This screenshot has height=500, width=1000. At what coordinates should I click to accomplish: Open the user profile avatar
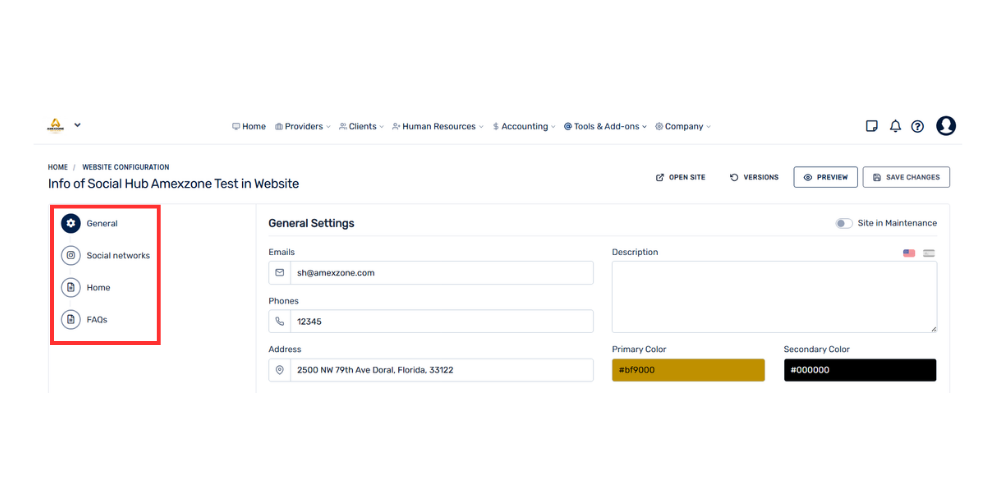[946, 126]
